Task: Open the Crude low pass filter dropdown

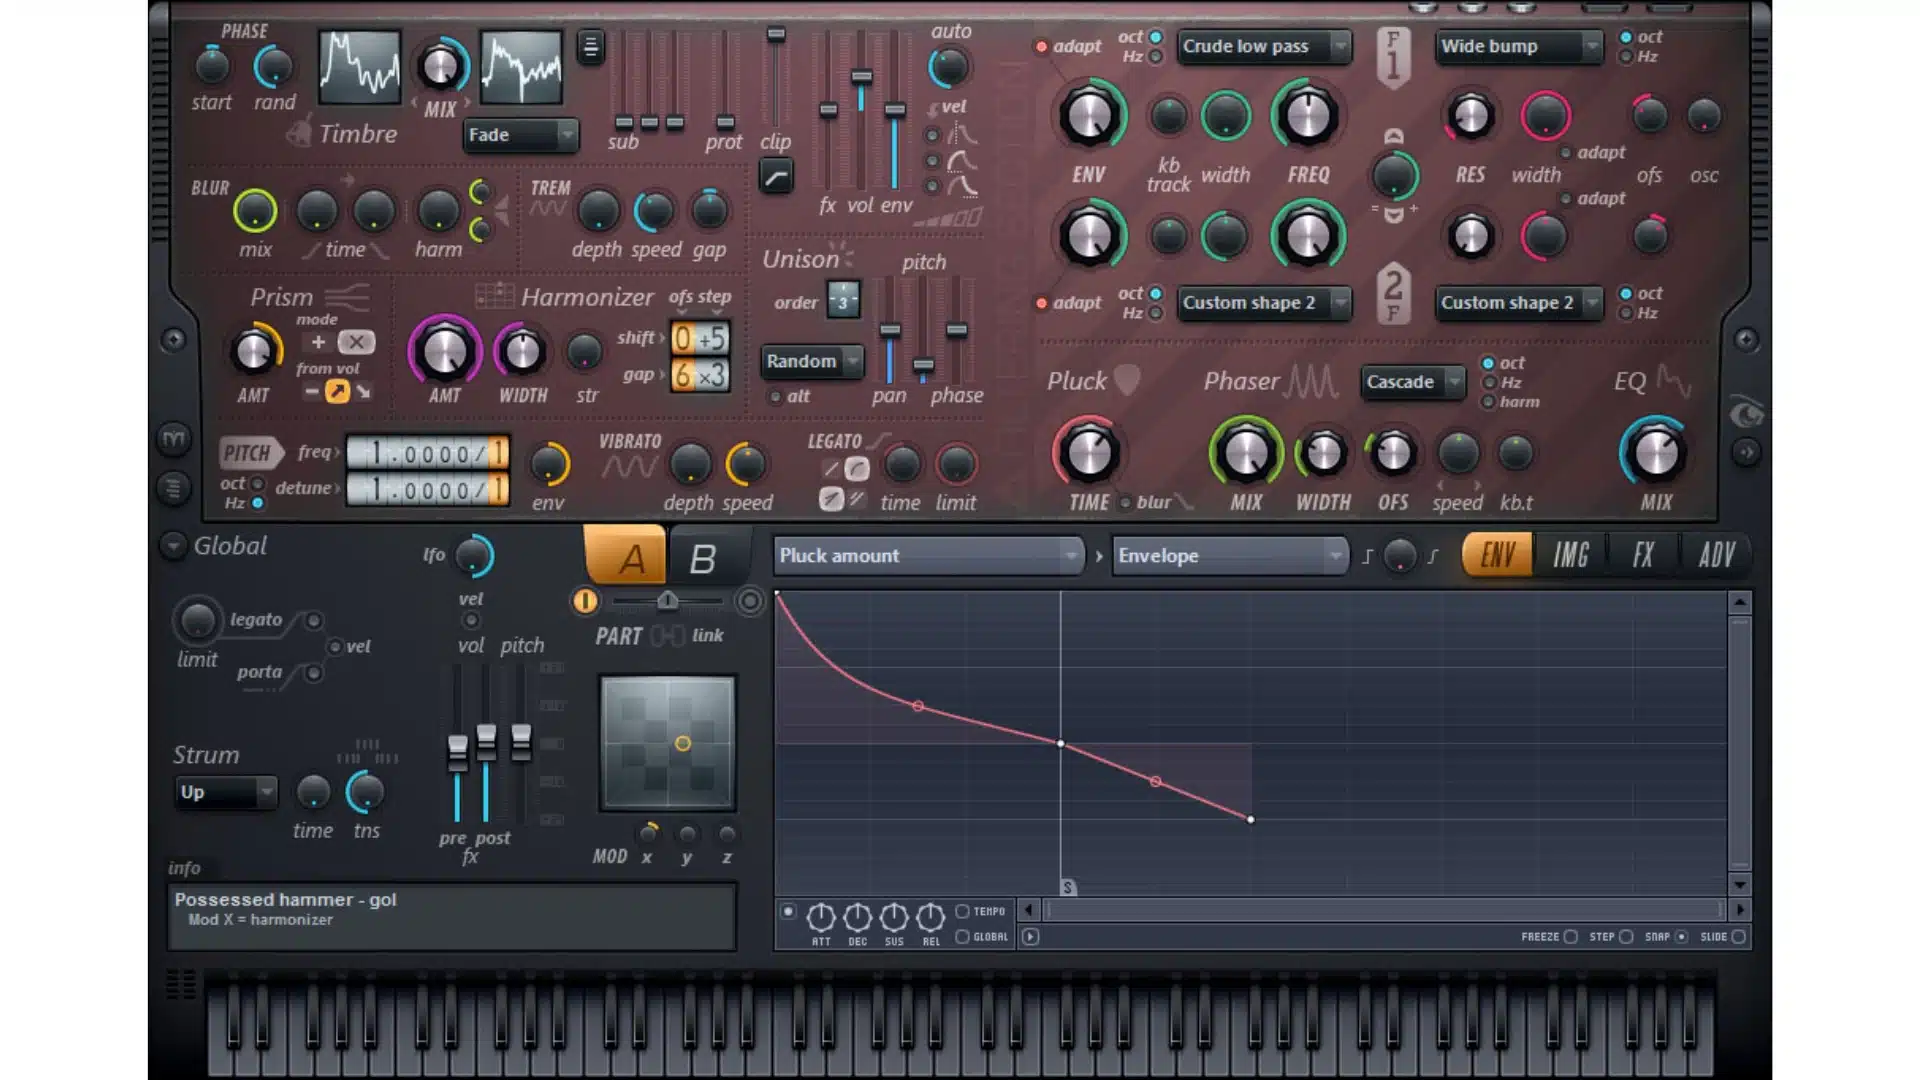Action: [1264, 46]
